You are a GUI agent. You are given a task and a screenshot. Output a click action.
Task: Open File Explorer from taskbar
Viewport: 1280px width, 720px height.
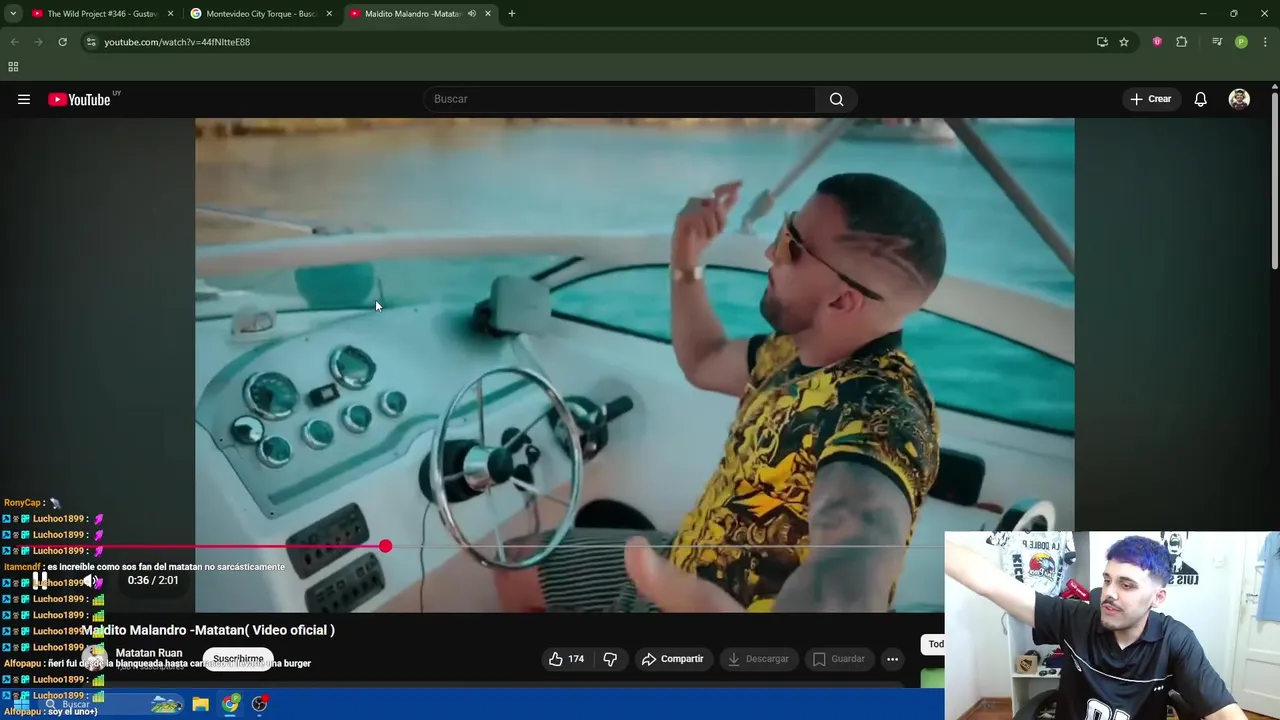coord(200,704)
